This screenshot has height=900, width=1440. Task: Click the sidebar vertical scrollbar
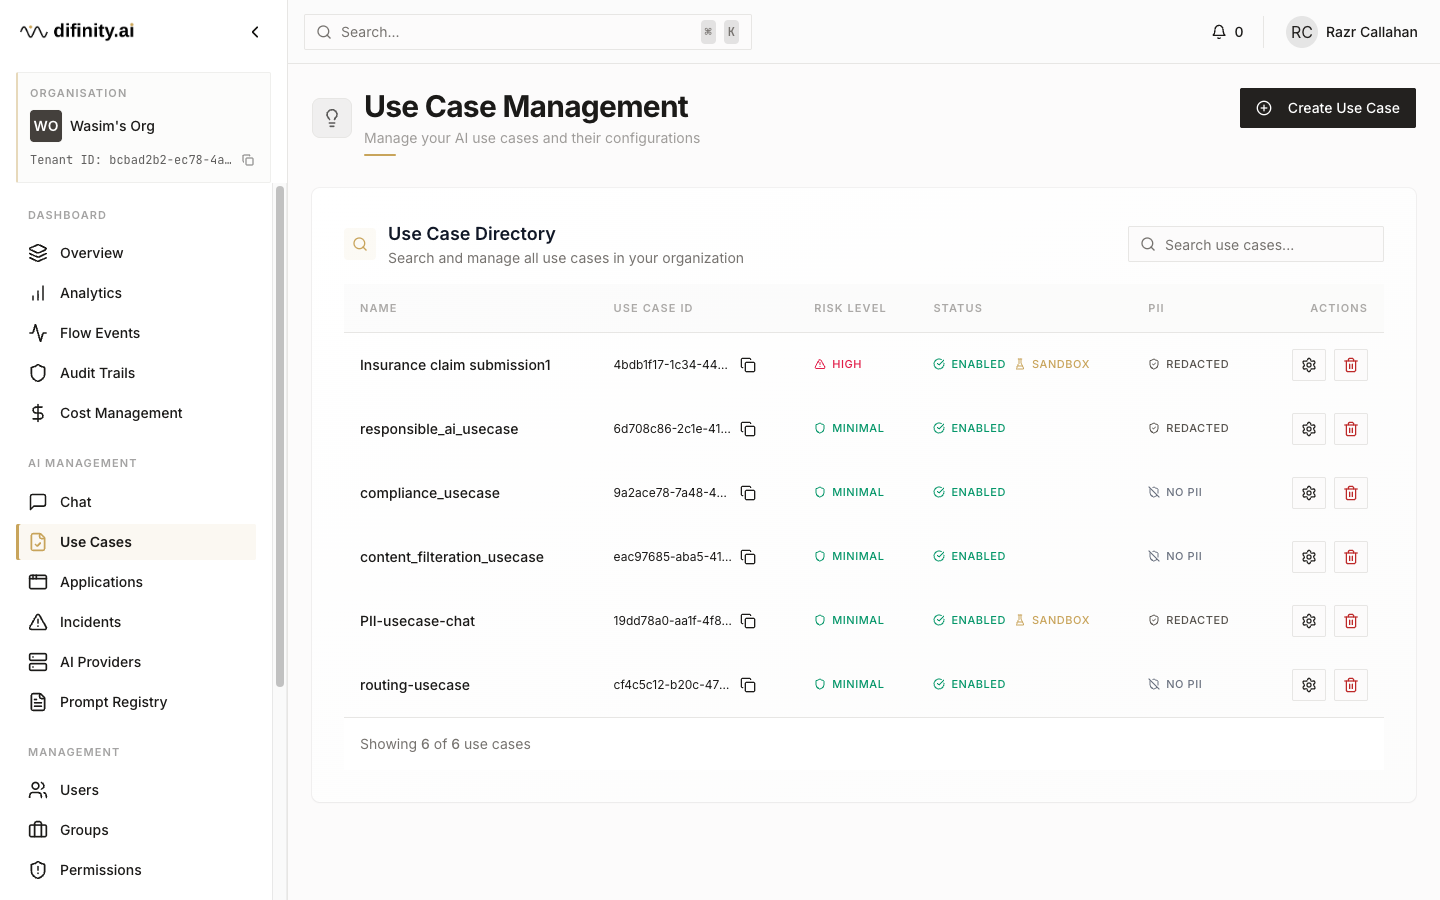[x=280, y=436]
